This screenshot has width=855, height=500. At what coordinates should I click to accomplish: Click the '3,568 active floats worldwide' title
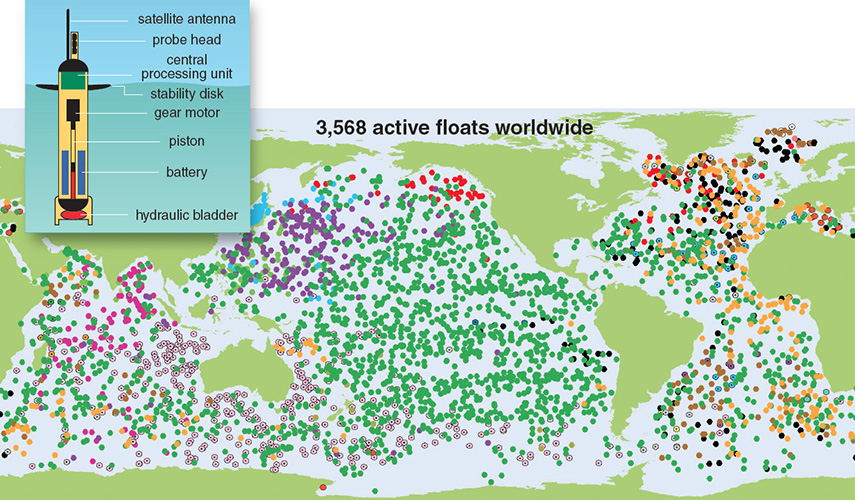454,128
